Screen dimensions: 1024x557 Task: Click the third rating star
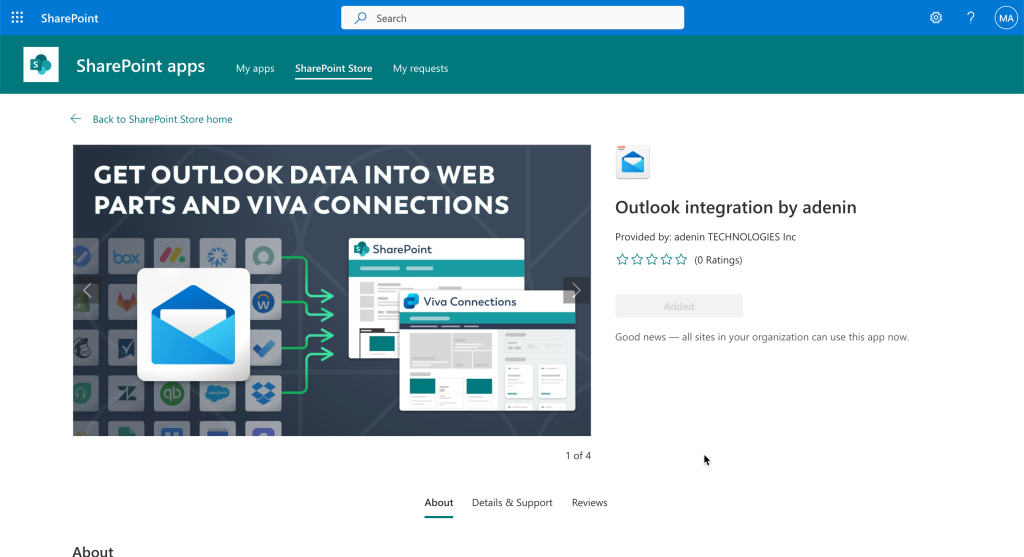pyautogui.click(x=652, y=260)
